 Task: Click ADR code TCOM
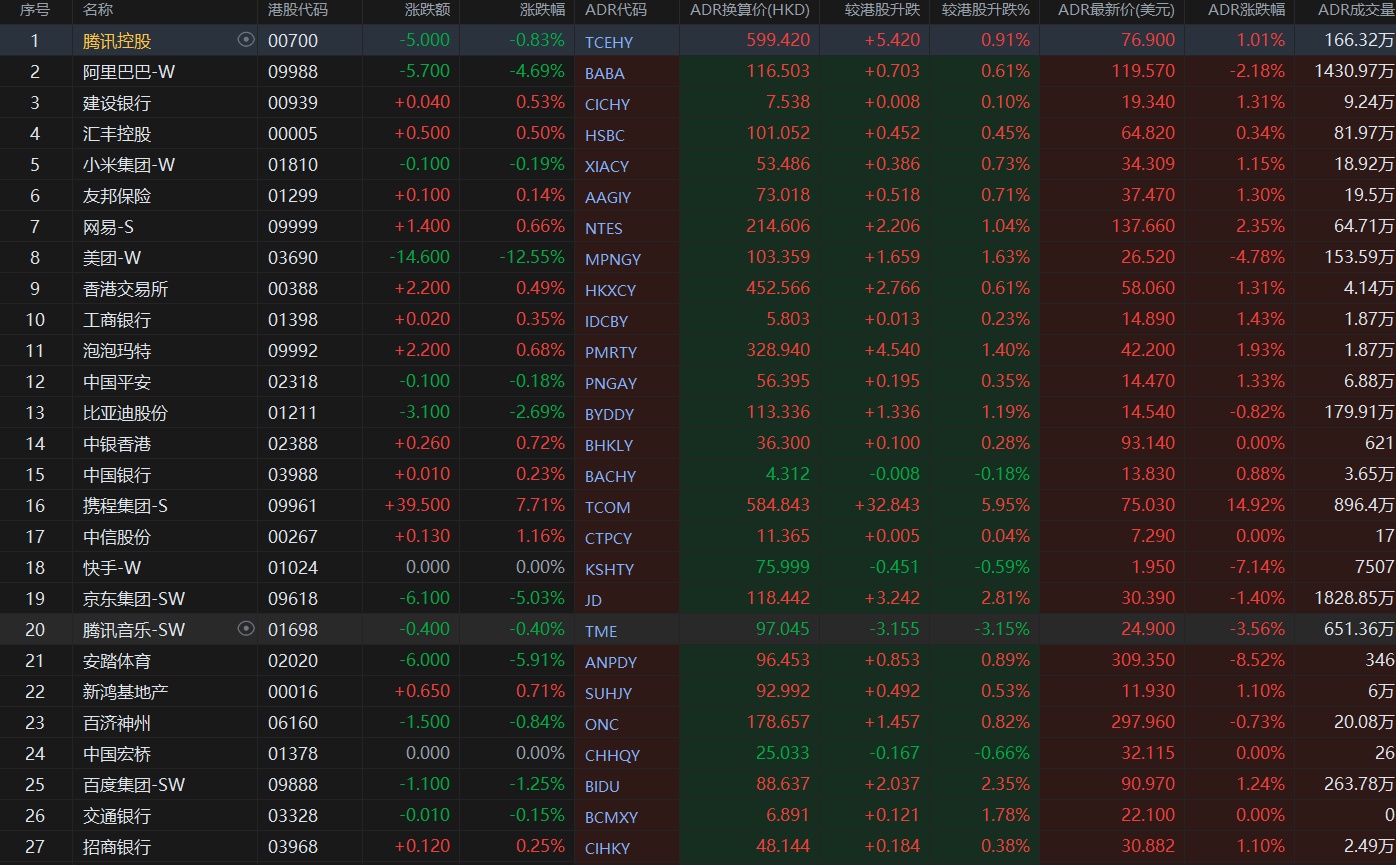pos(608,507)
